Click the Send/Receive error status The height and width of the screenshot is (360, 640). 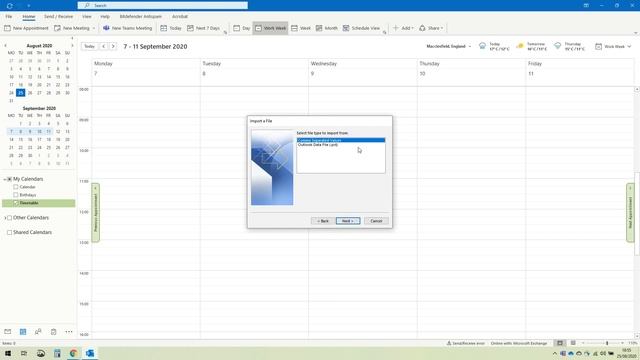tap(466, 343)
